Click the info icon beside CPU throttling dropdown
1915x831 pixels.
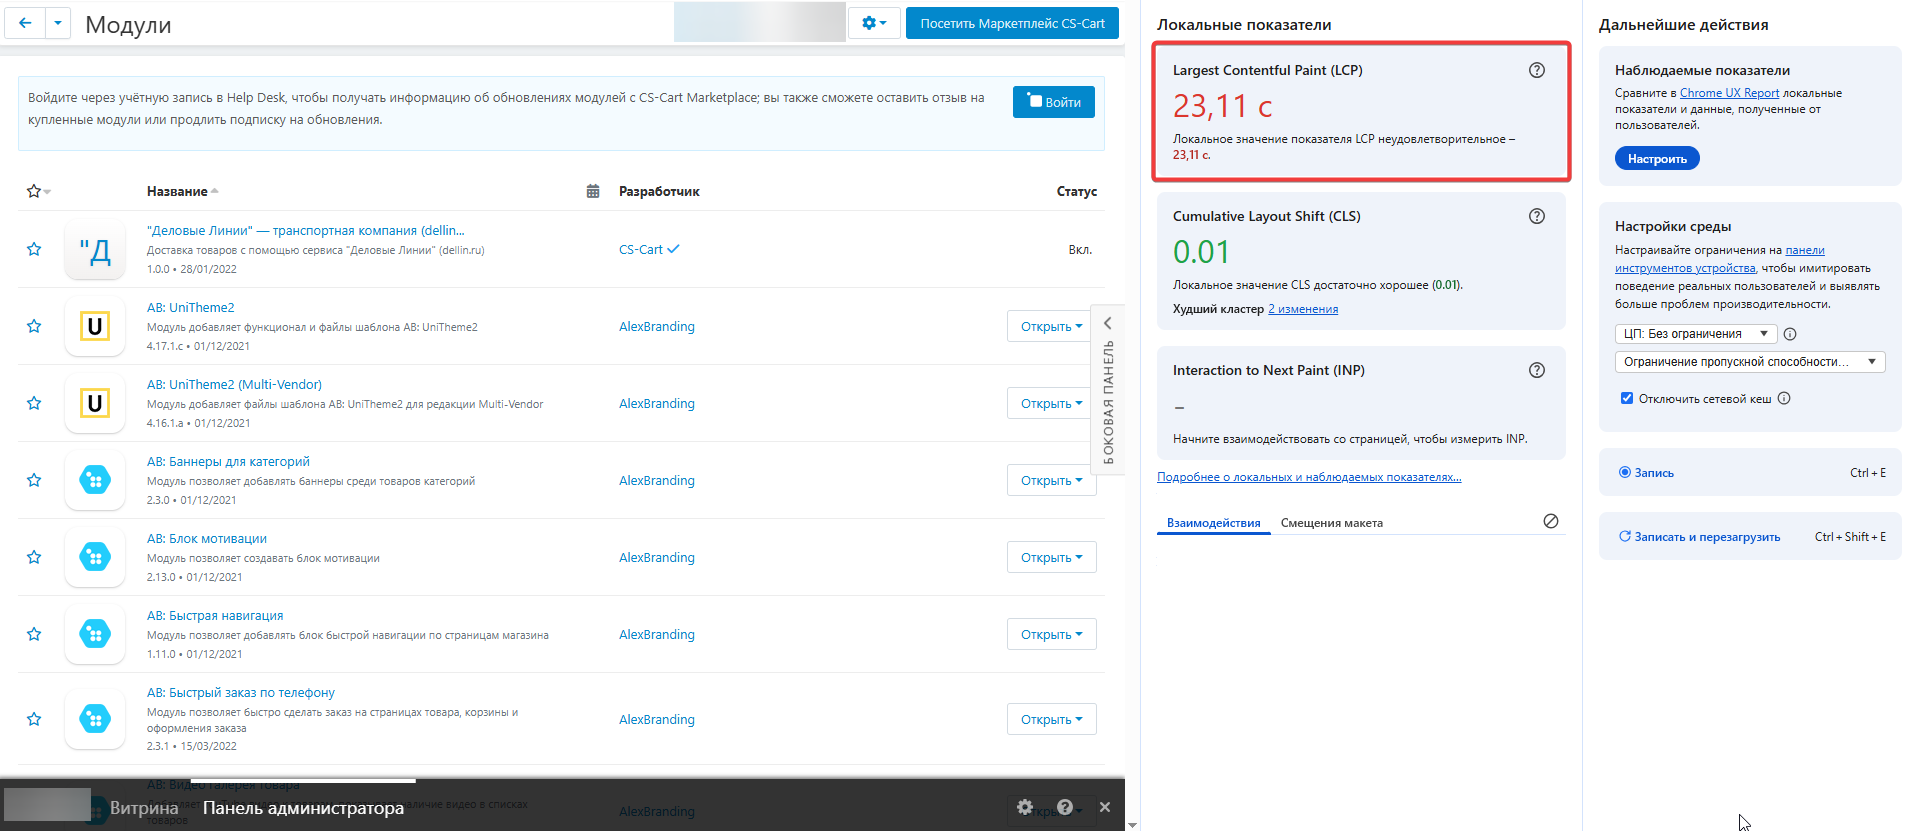click(1790, 334)
